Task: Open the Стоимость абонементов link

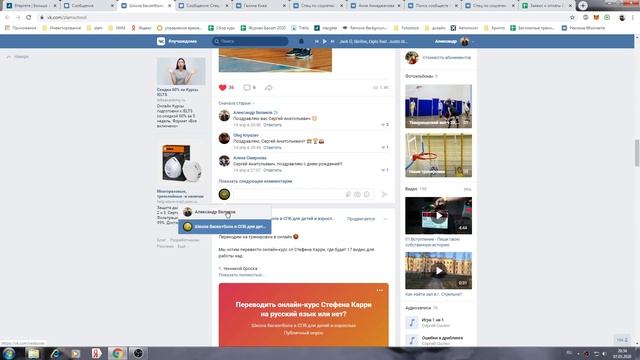Action: [x=447, y=58]
